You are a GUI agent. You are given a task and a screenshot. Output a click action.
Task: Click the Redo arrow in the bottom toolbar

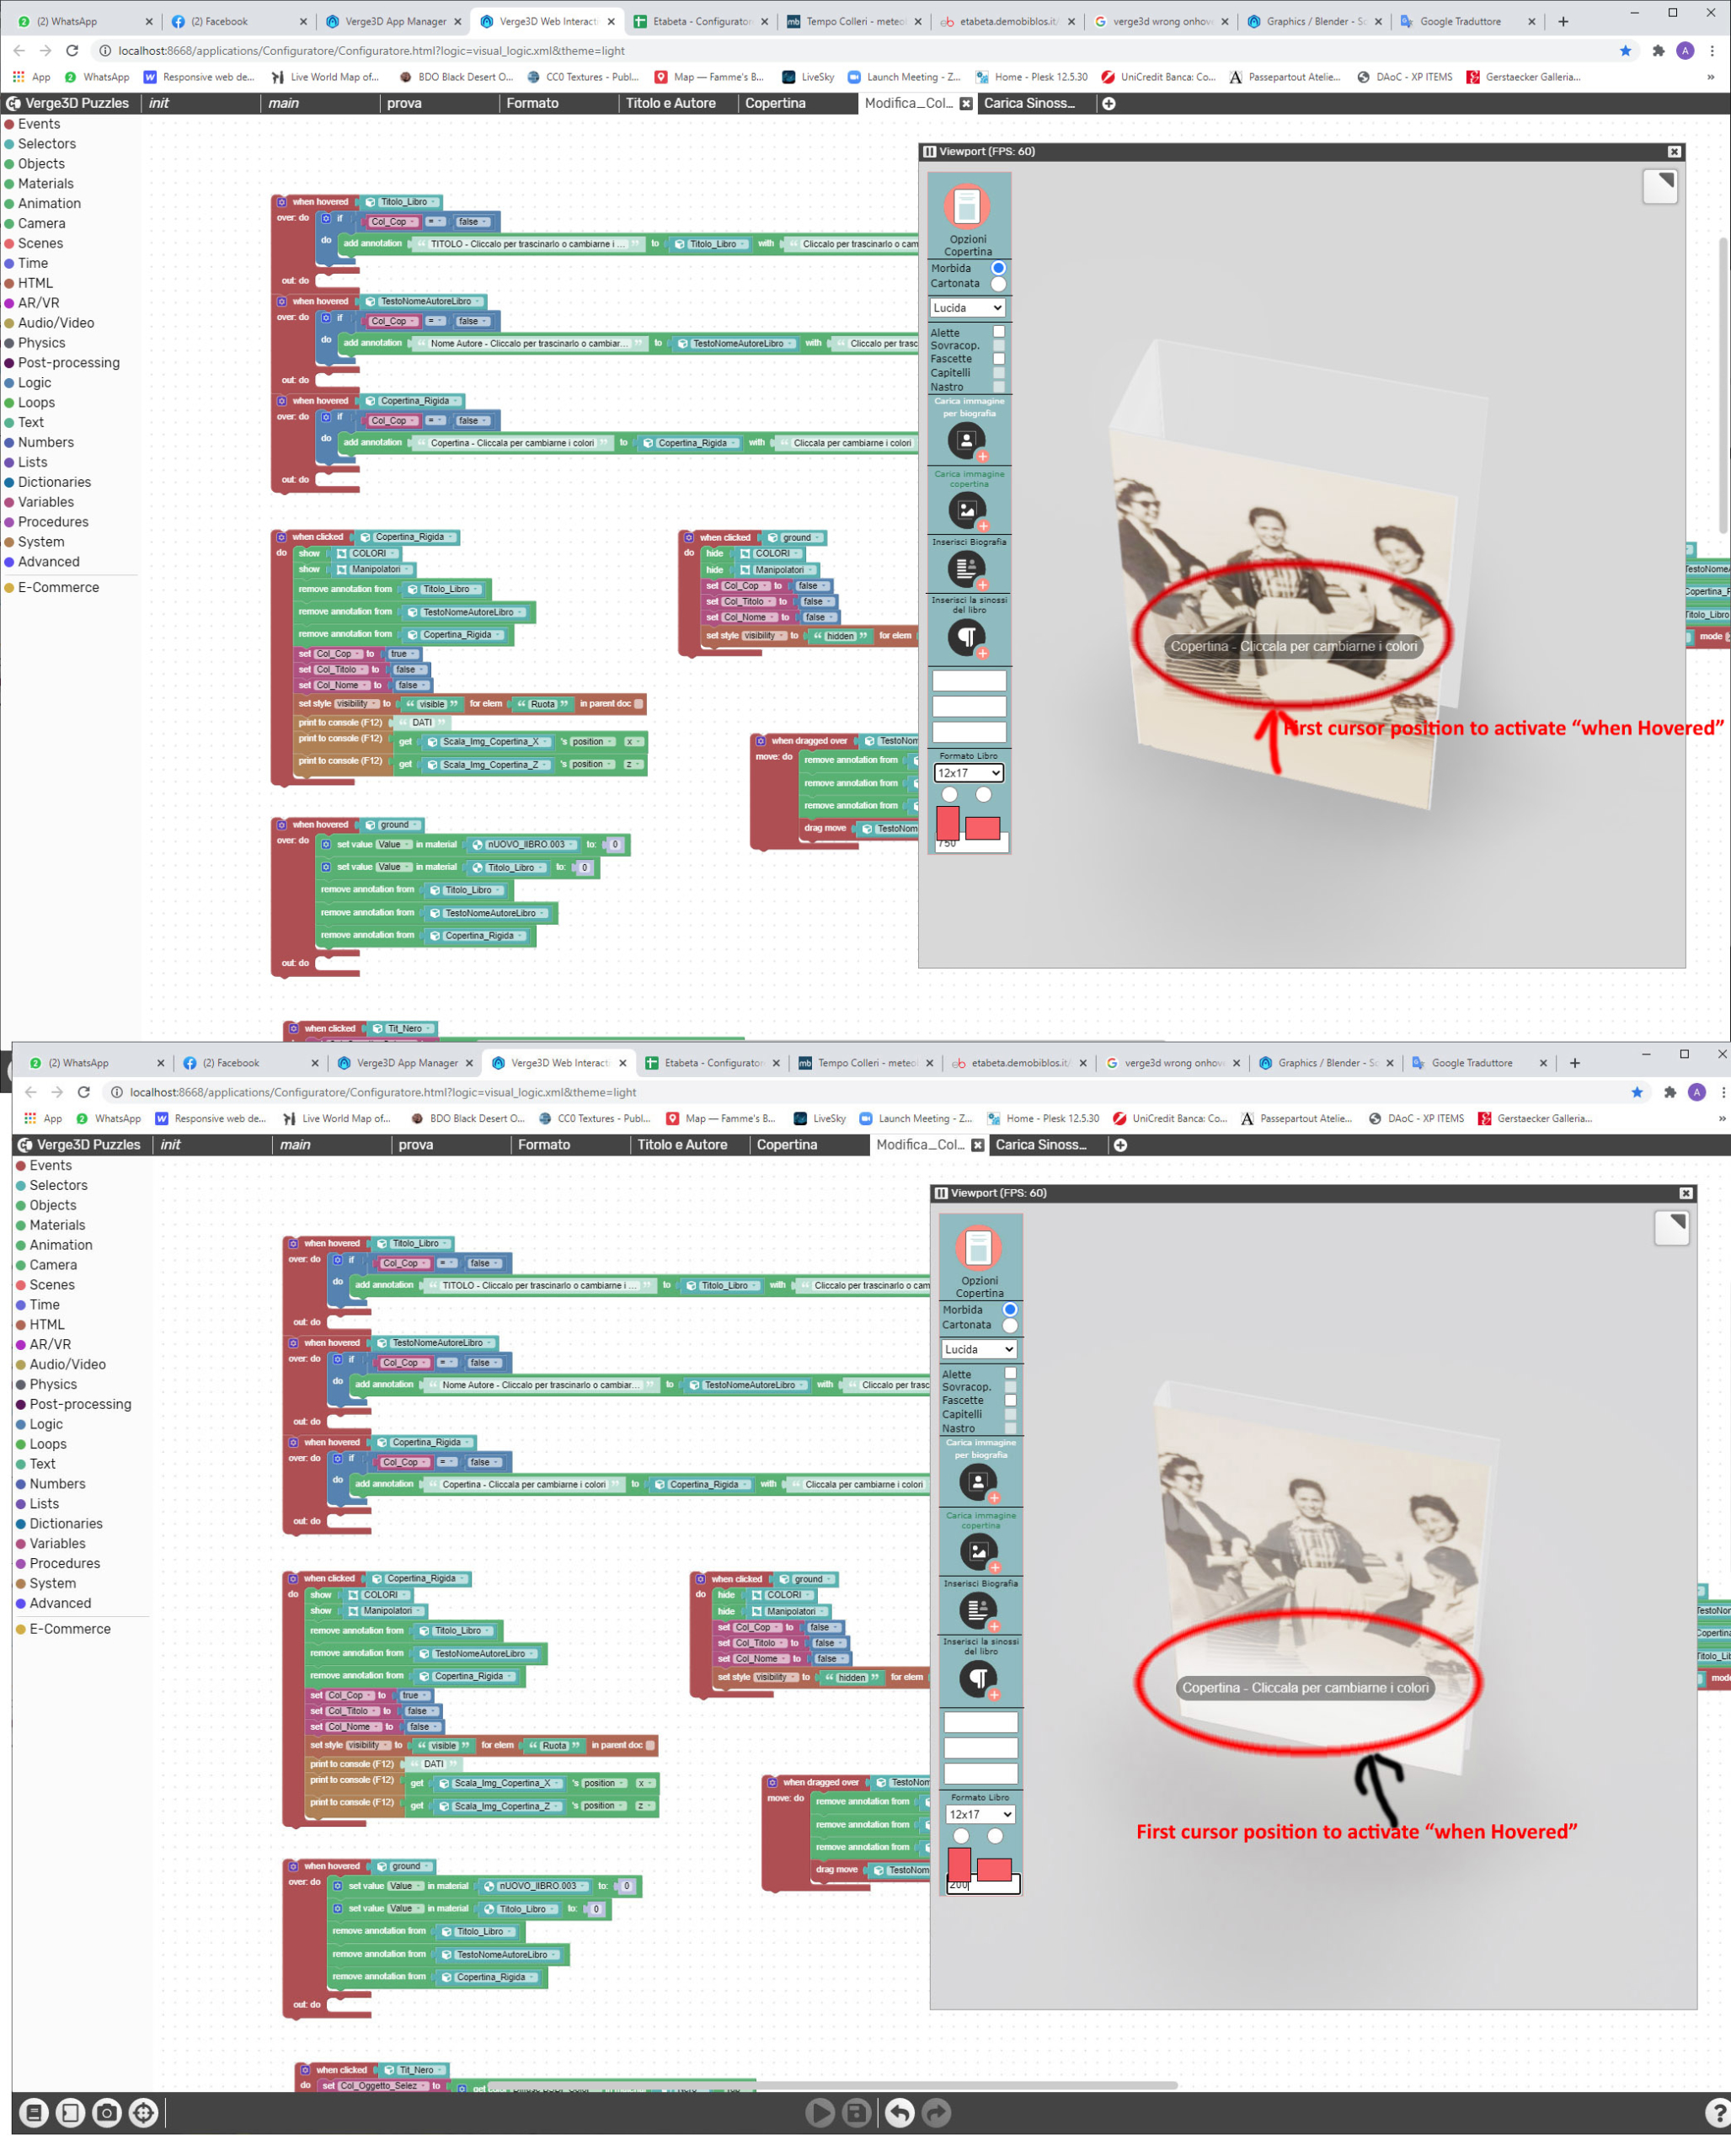tap(936, 2112)
